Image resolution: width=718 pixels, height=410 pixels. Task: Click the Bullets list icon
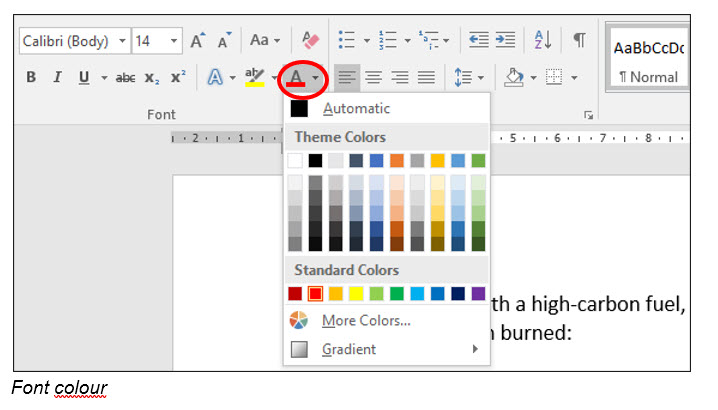(347, 40)
